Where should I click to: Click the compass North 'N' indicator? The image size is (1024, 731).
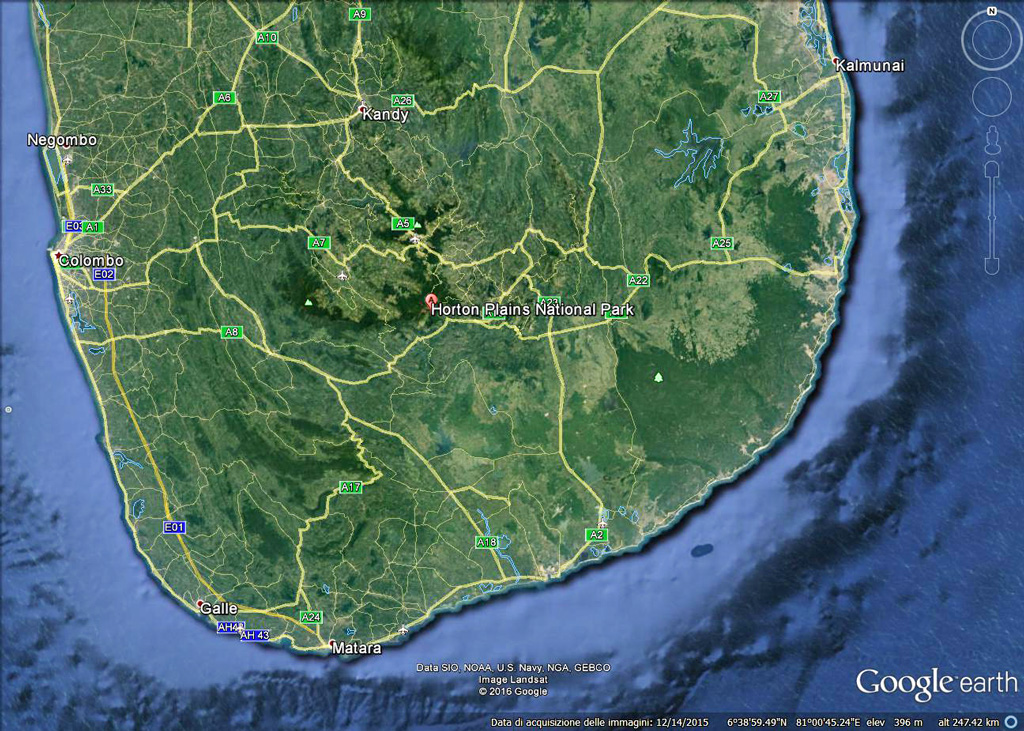(991, 11)
